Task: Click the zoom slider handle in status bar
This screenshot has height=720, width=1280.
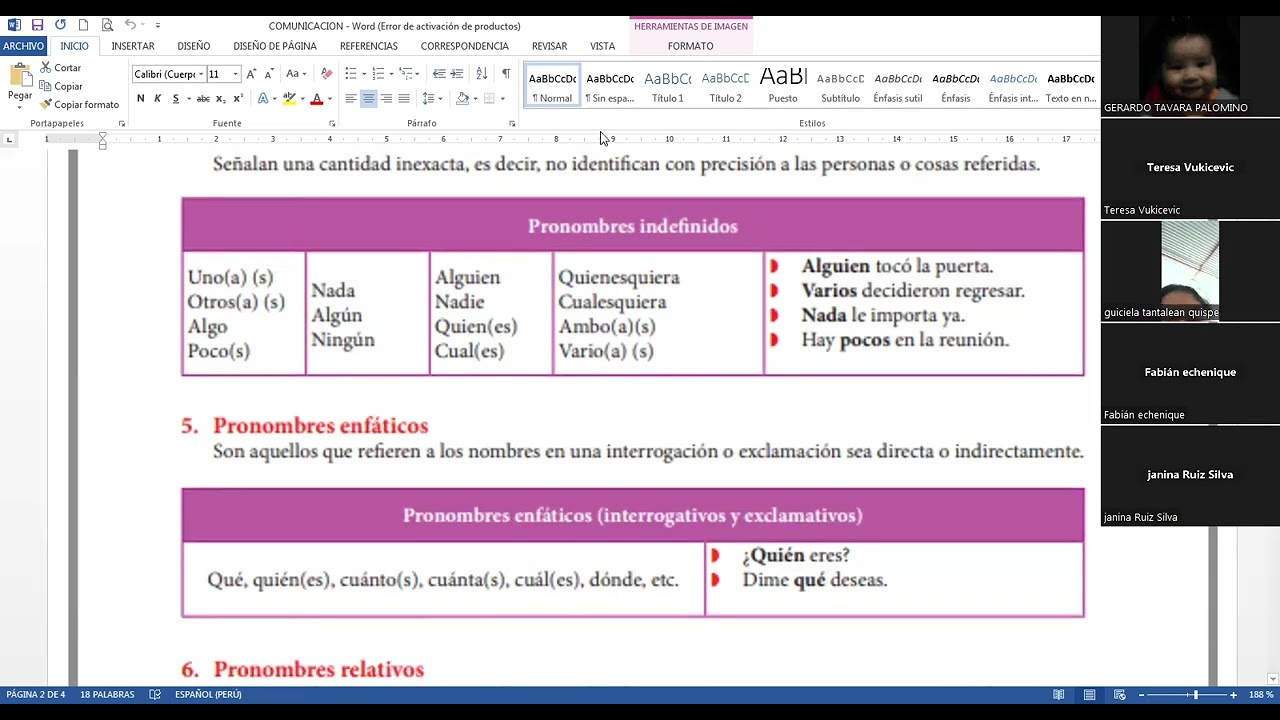Action: coord(1195,694)
